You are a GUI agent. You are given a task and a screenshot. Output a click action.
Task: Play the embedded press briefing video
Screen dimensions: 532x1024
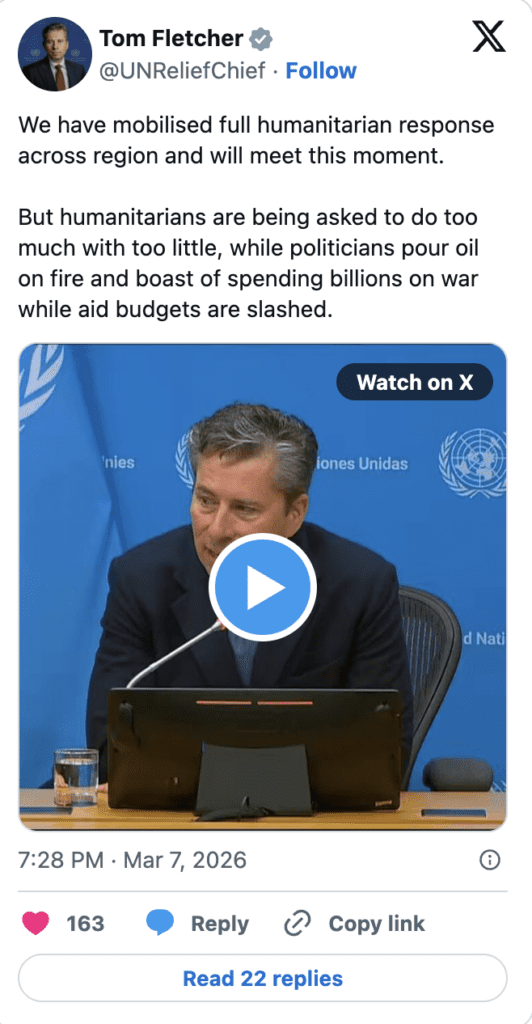(x=262, y=587)
